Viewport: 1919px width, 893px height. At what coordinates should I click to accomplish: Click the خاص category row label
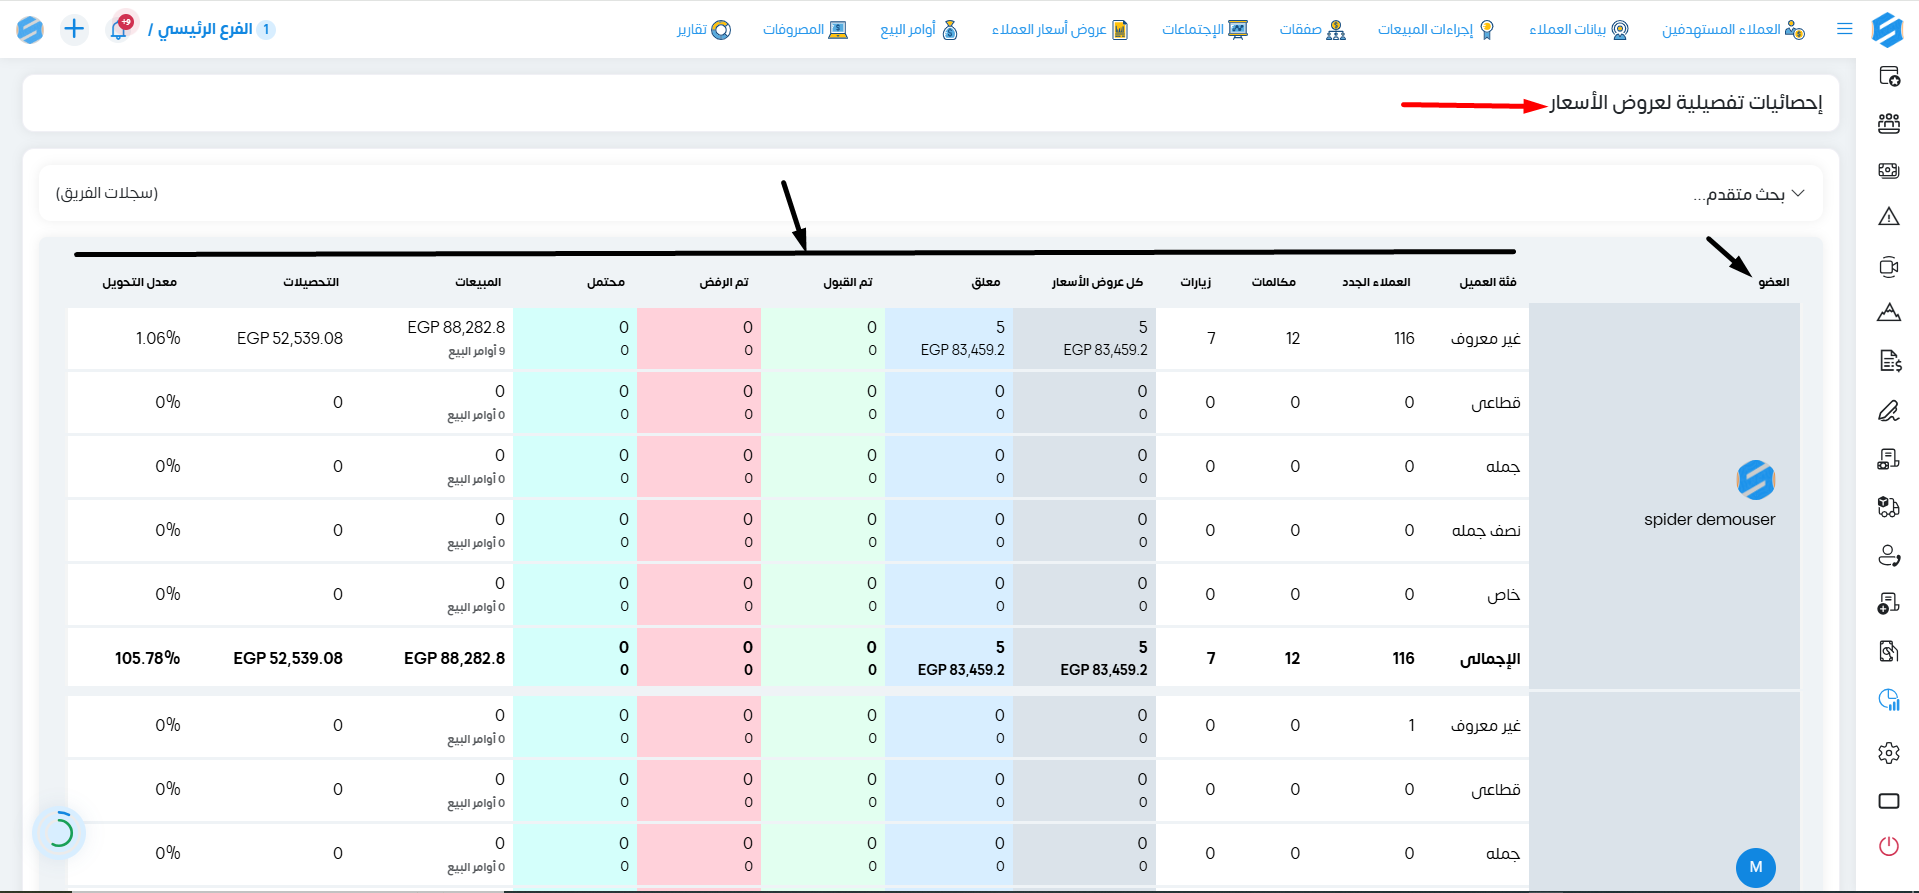[1503, 594]
